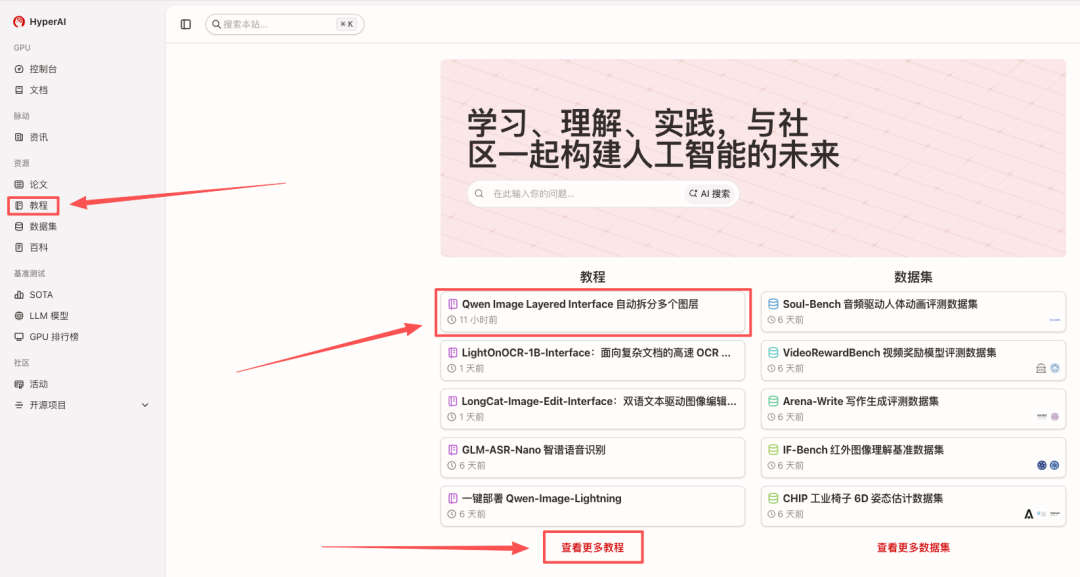Click the LLM 模型 icon
Image resolution: width=1080 pixels, height=577 pixels.
pyautogui.click(x=19, y=316)
